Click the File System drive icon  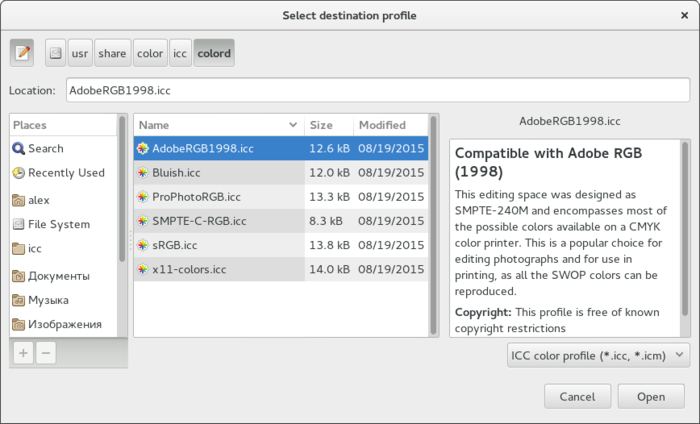(x=18, y=224)
